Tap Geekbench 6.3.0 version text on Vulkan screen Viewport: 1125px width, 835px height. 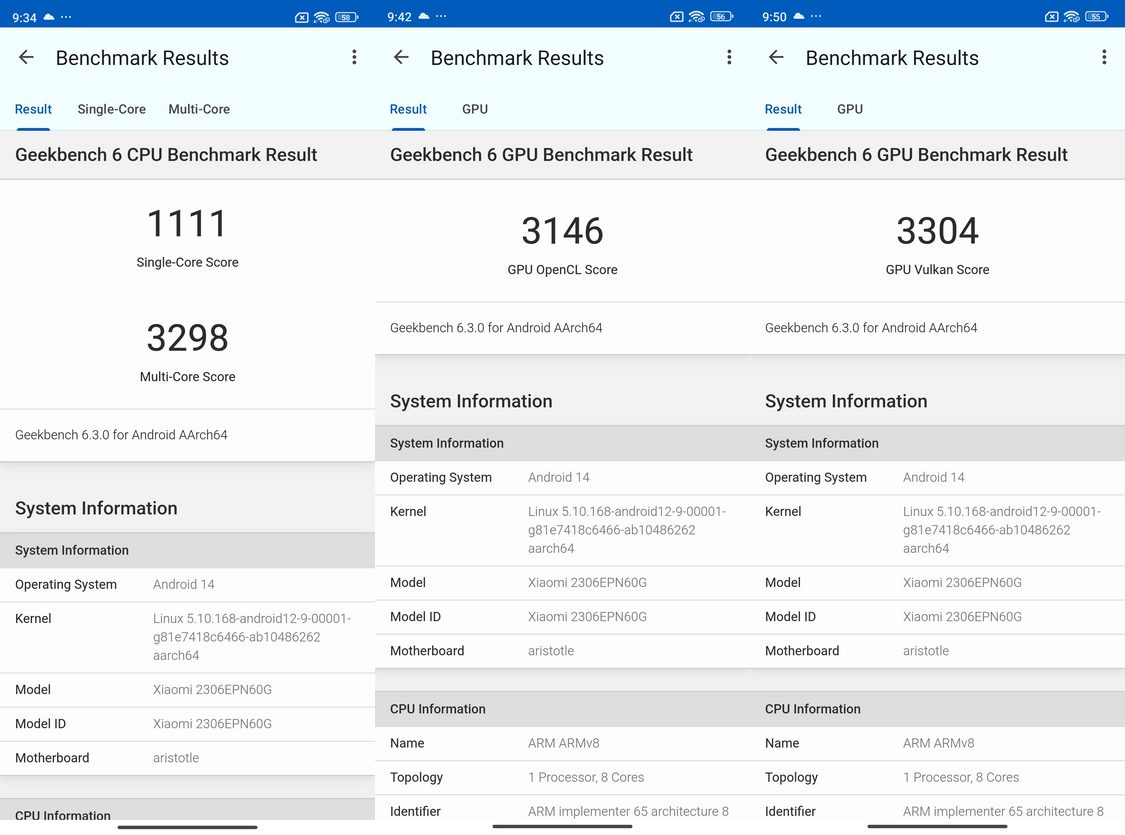(871, 328)
